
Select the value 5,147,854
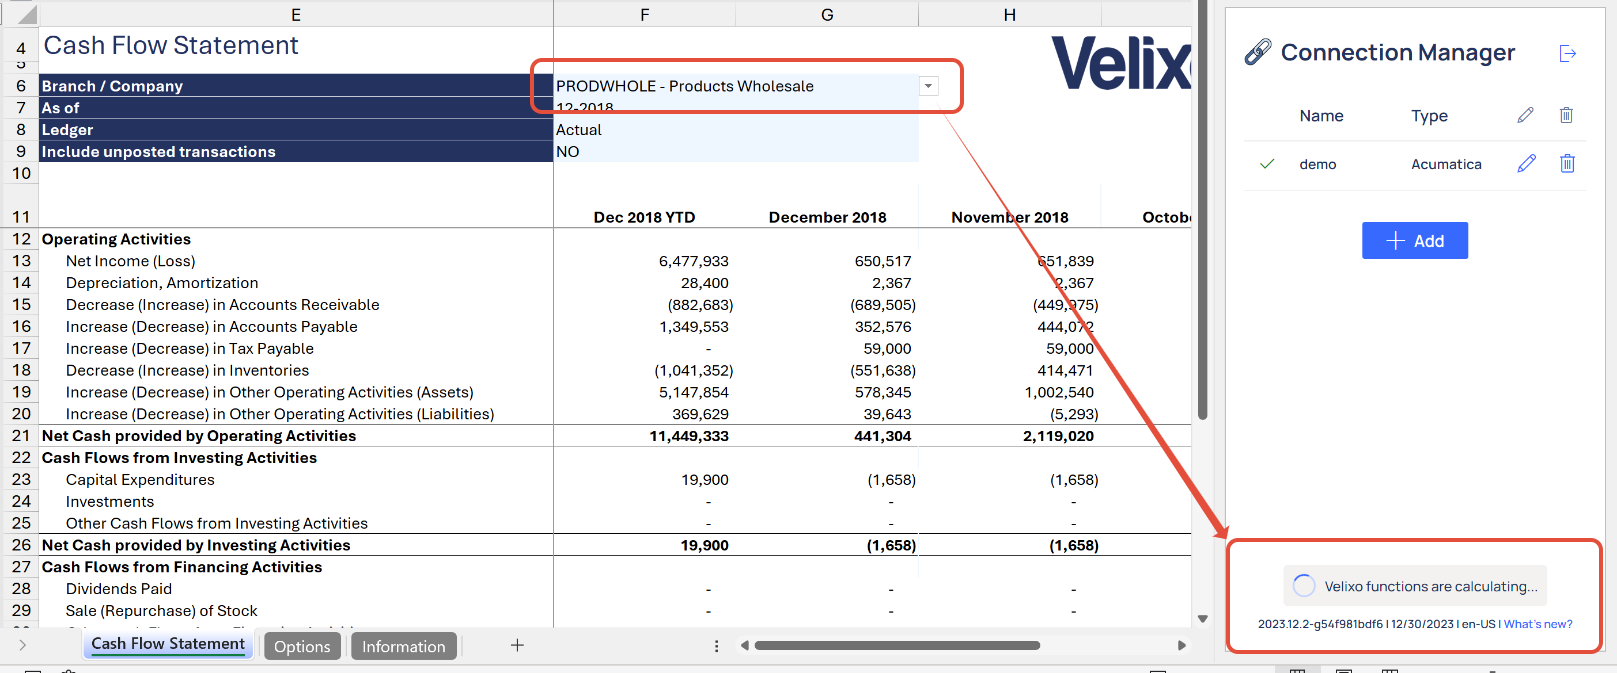[693, 392]
